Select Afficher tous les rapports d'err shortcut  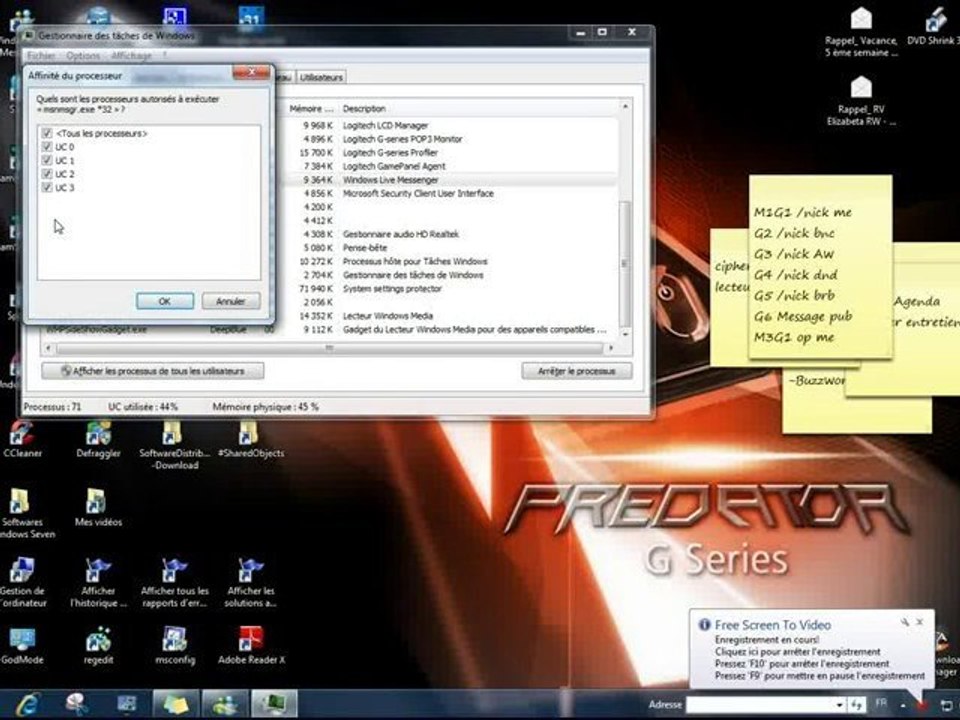coord(174,582)
